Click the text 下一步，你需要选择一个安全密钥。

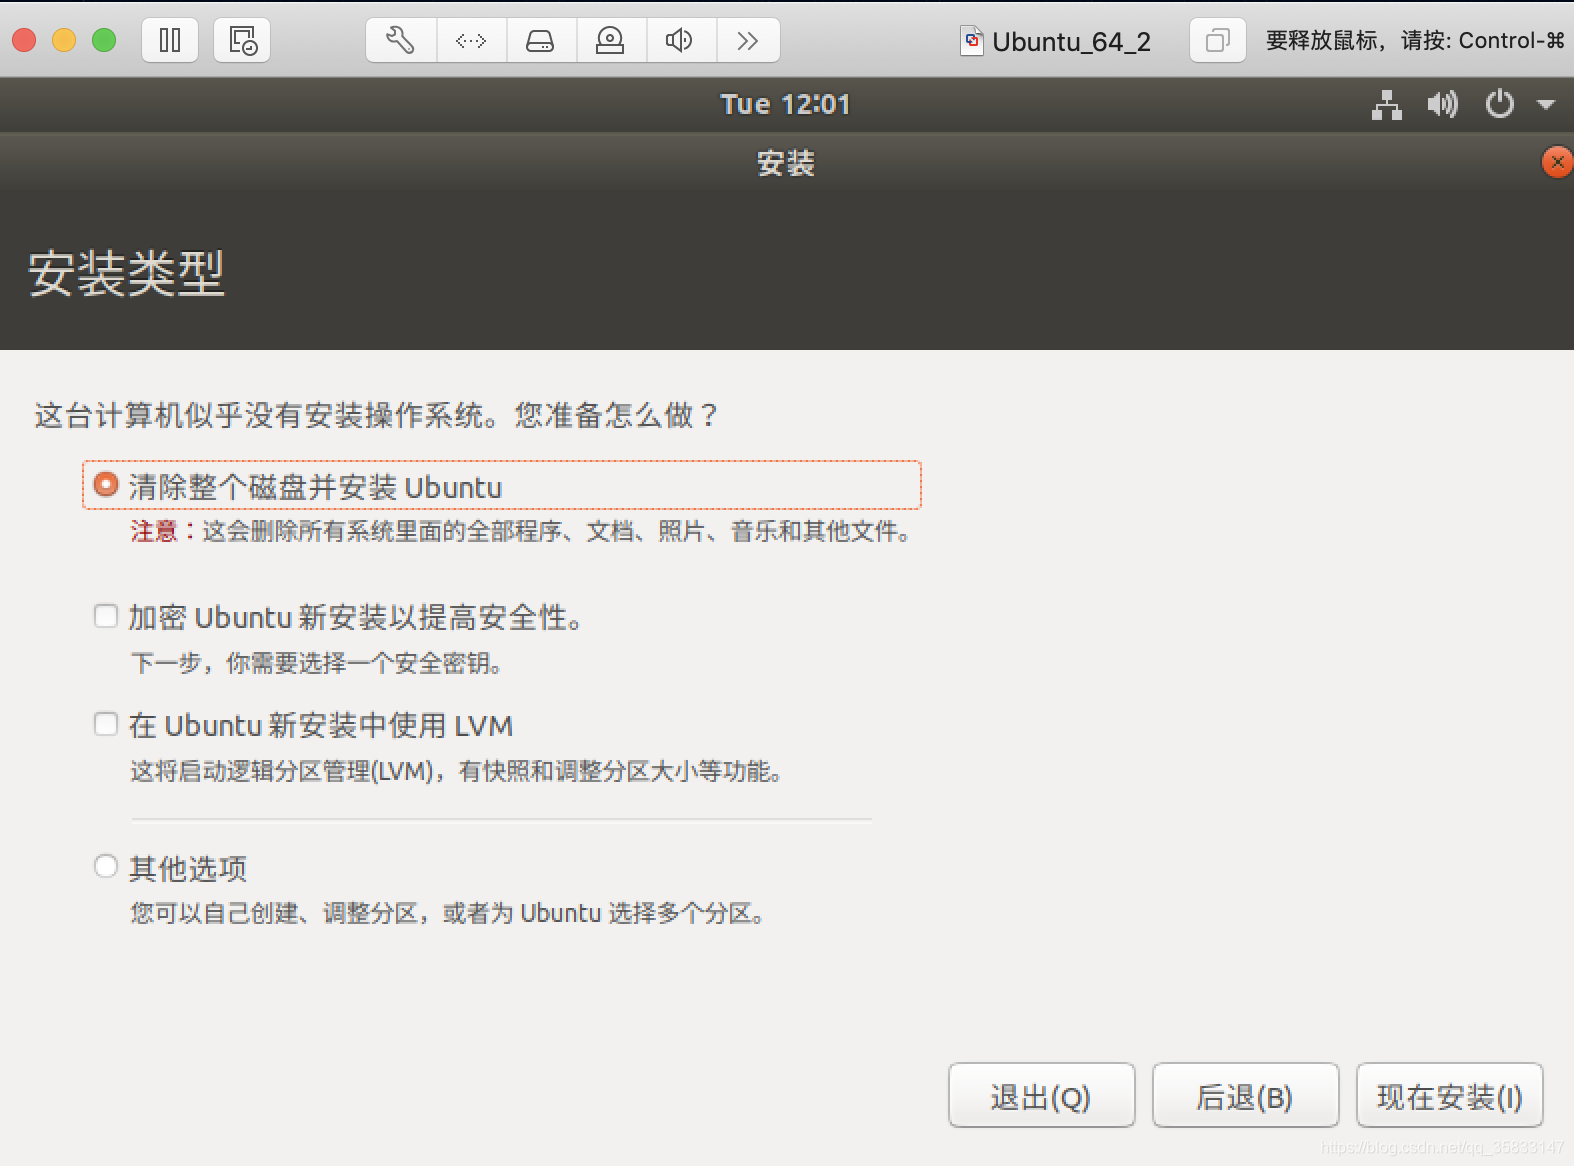[x=317, y=663]
